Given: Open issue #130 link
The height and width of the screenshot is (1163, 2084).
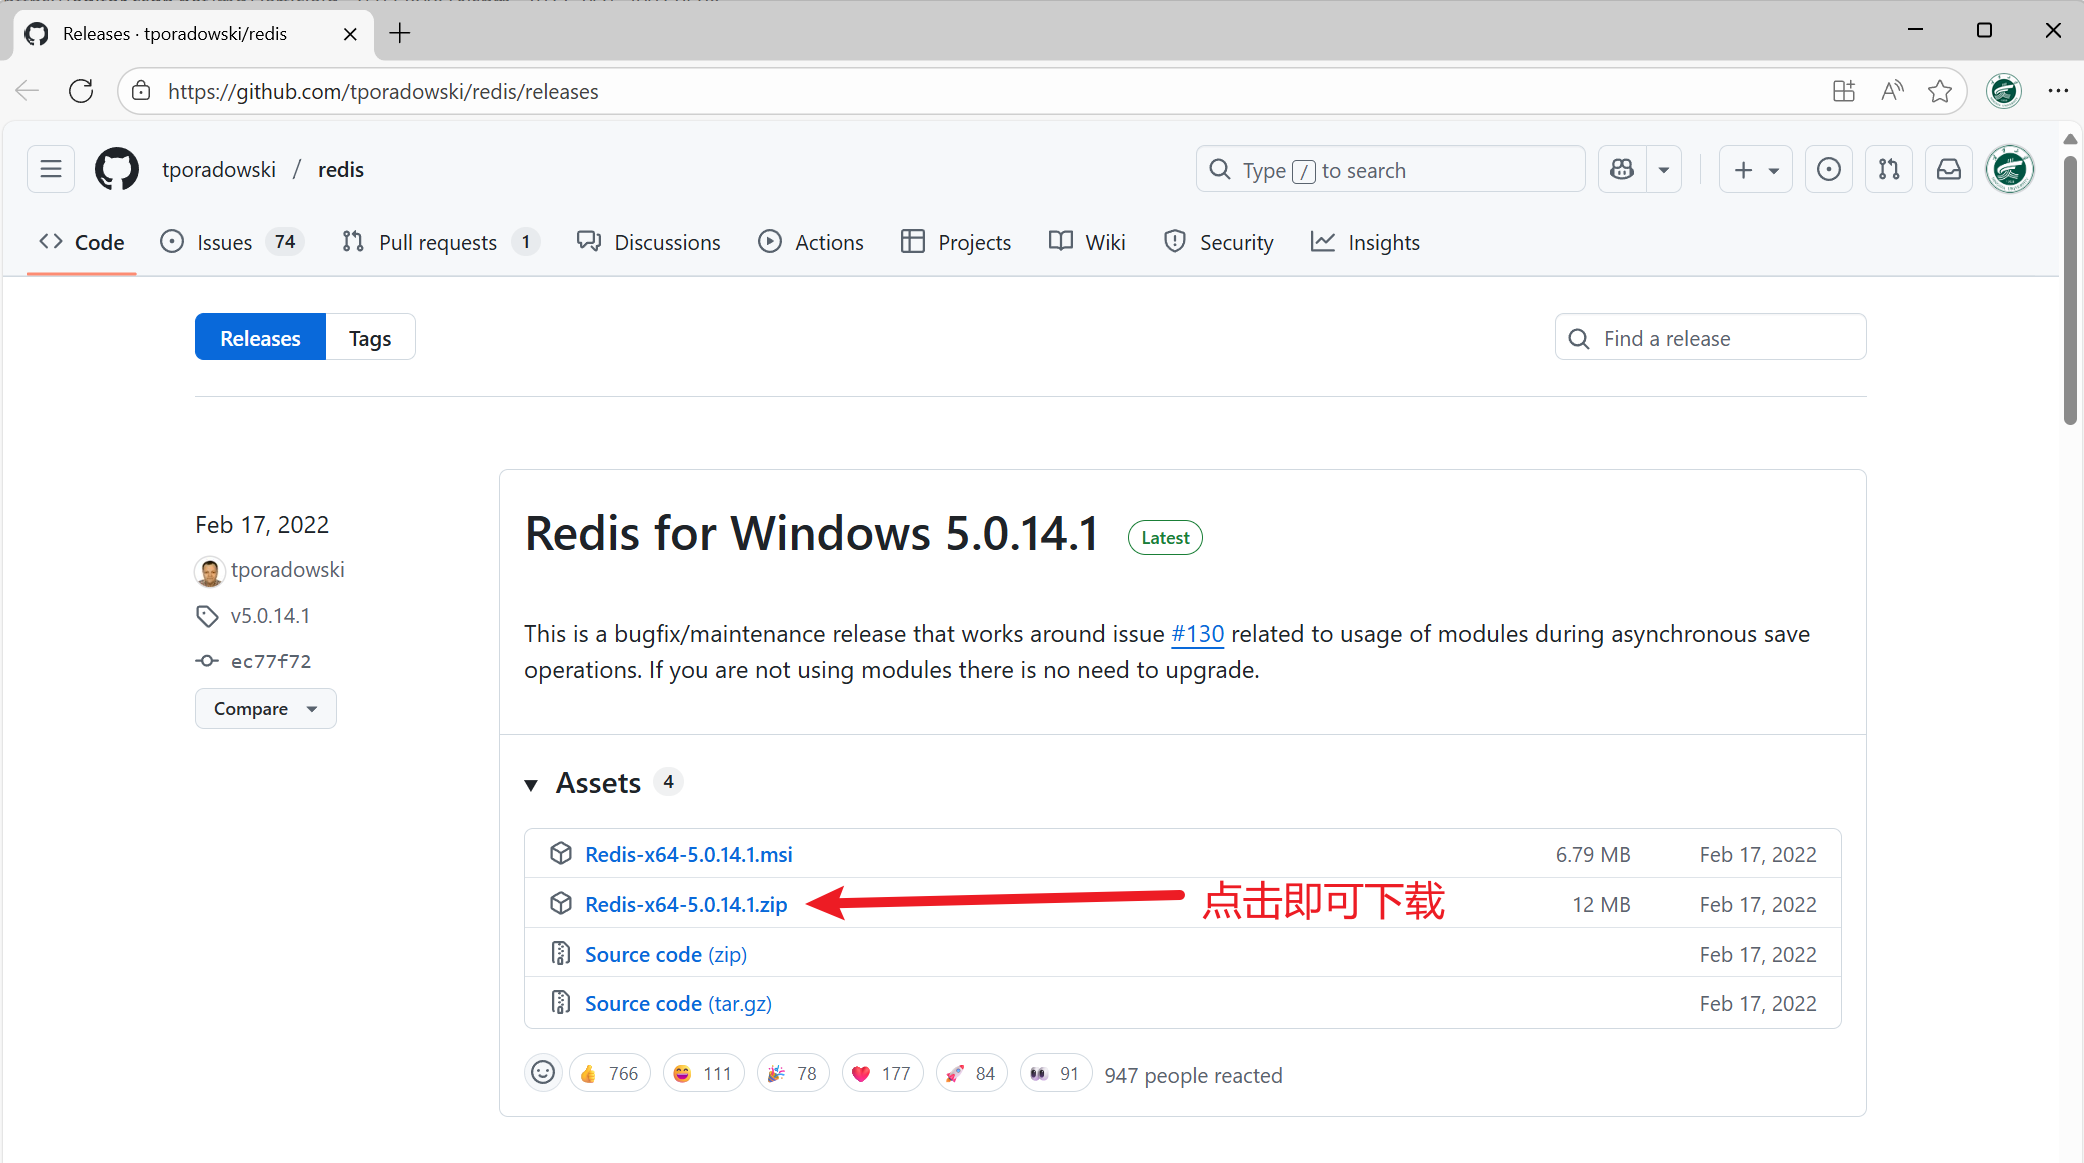Looking at the screenshot, I should pos(1197,633).
